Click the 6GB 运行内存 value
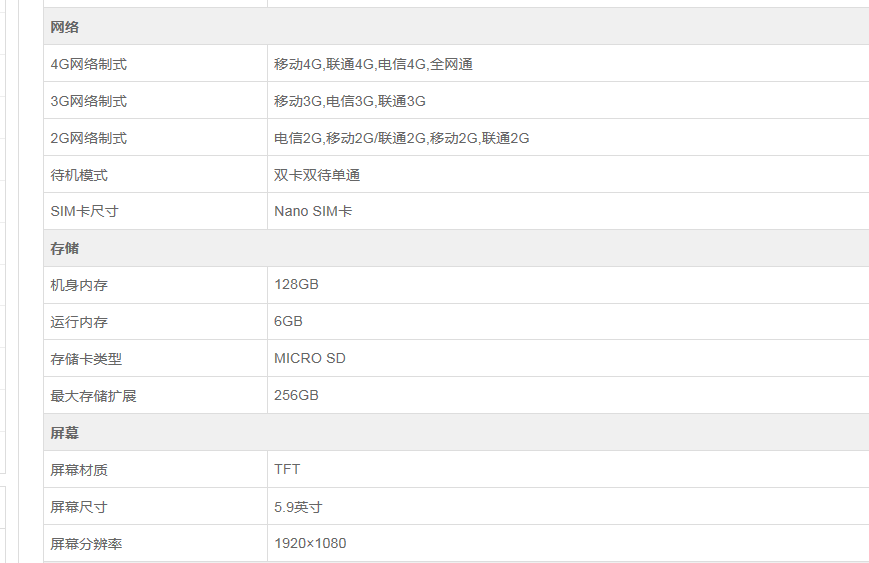Screen dimensions: 869x563 pos(288,322)
